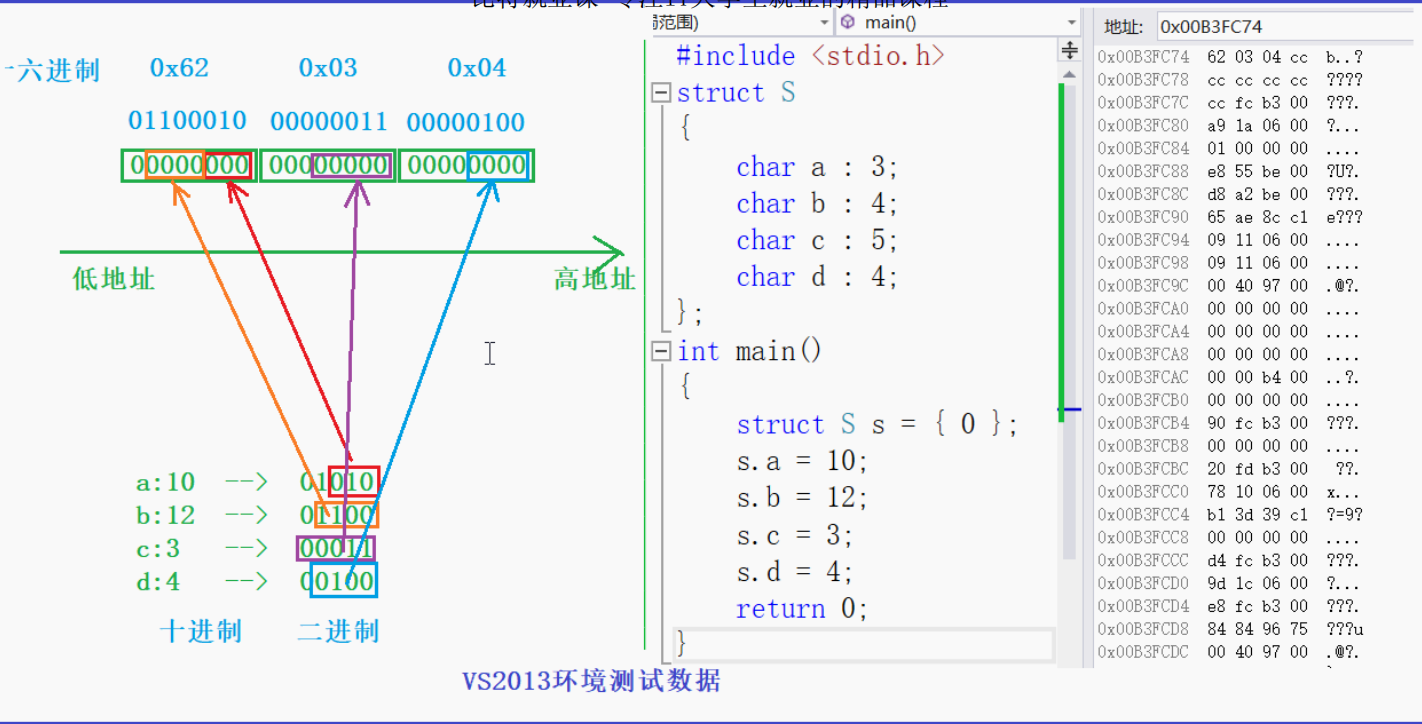Click the blue marker on the editor scrollbar
Image resolution: width=1422 pixels, height=724 pixels.
click(x=1072, y=409)
